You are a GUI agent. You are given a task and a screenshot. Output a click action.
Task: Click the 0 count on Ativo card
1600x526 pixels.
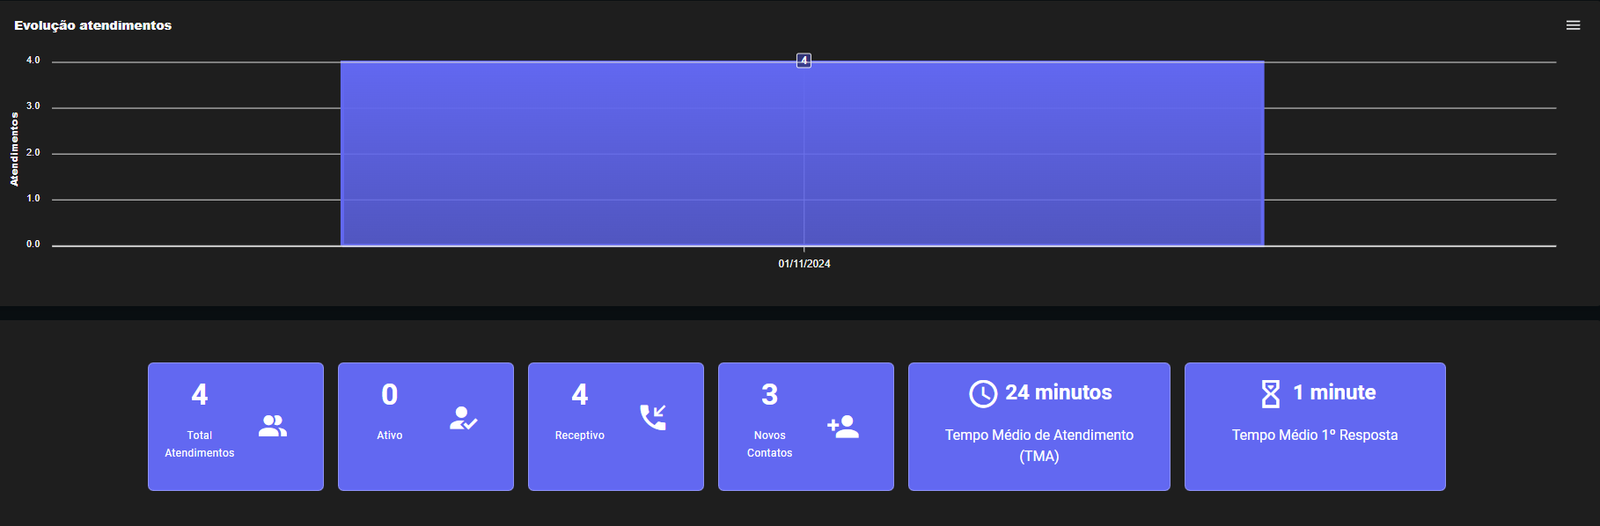tap(389, 395)
